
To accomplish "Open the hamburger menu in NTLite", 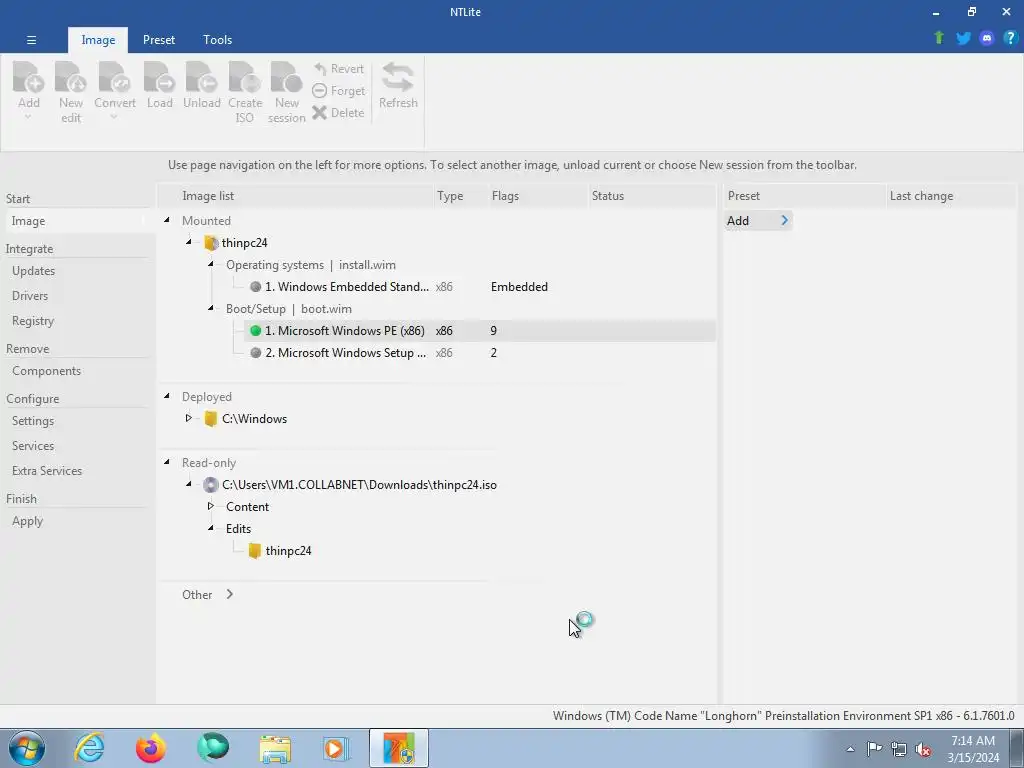I will pos(31,40).
